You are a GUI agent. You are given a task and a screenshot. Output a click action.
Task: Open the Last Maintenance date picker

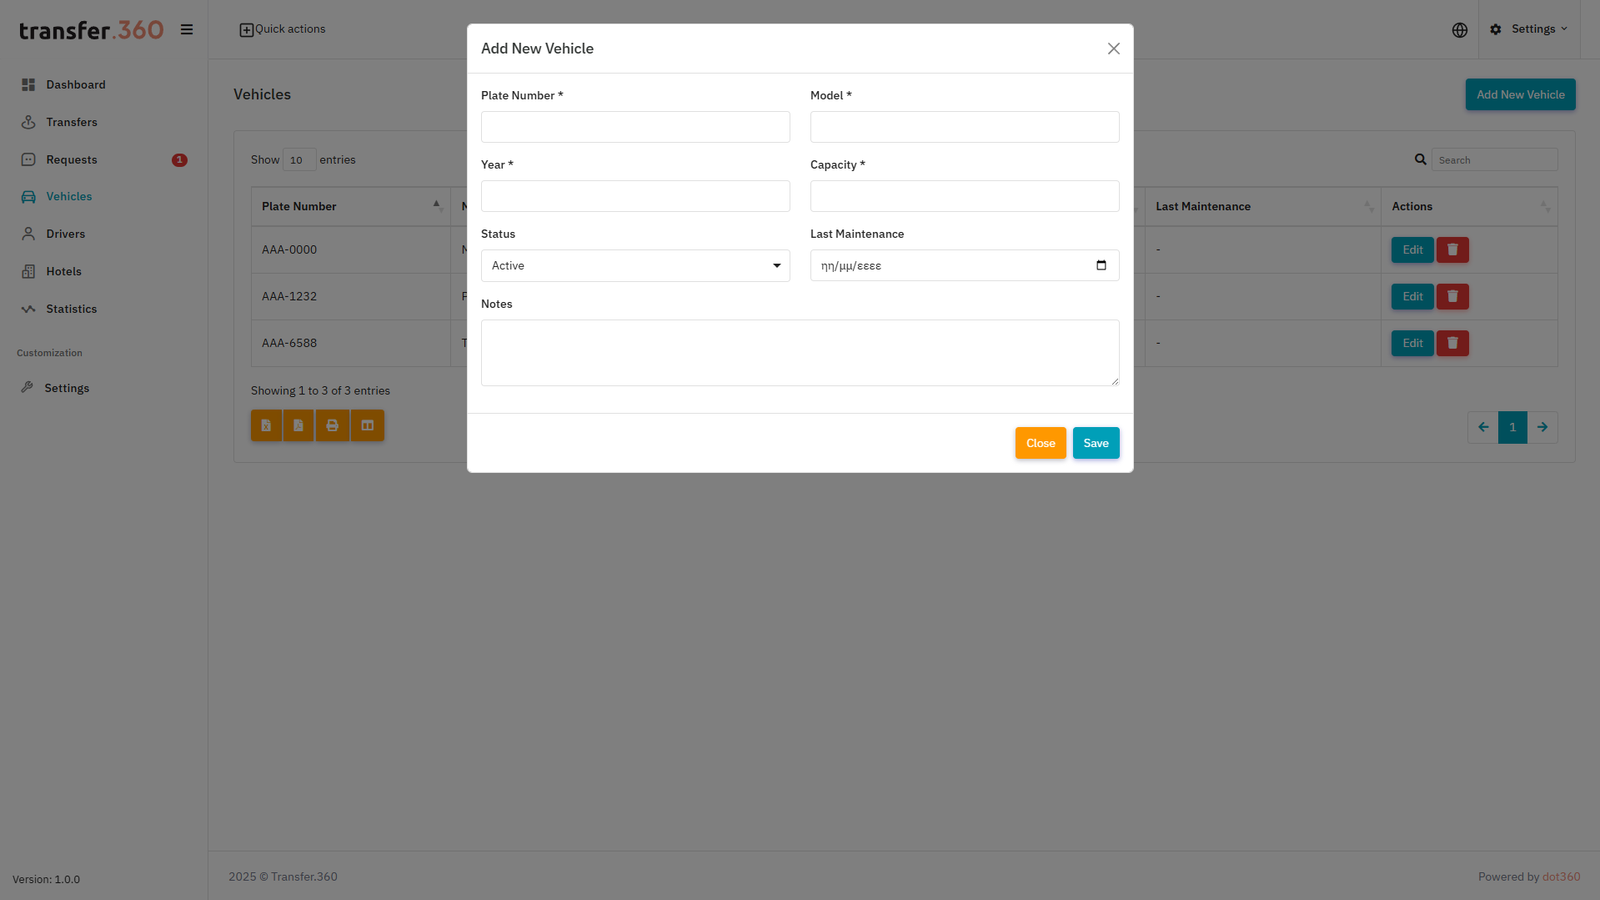pyautogui.click(x=1100, y=265)
